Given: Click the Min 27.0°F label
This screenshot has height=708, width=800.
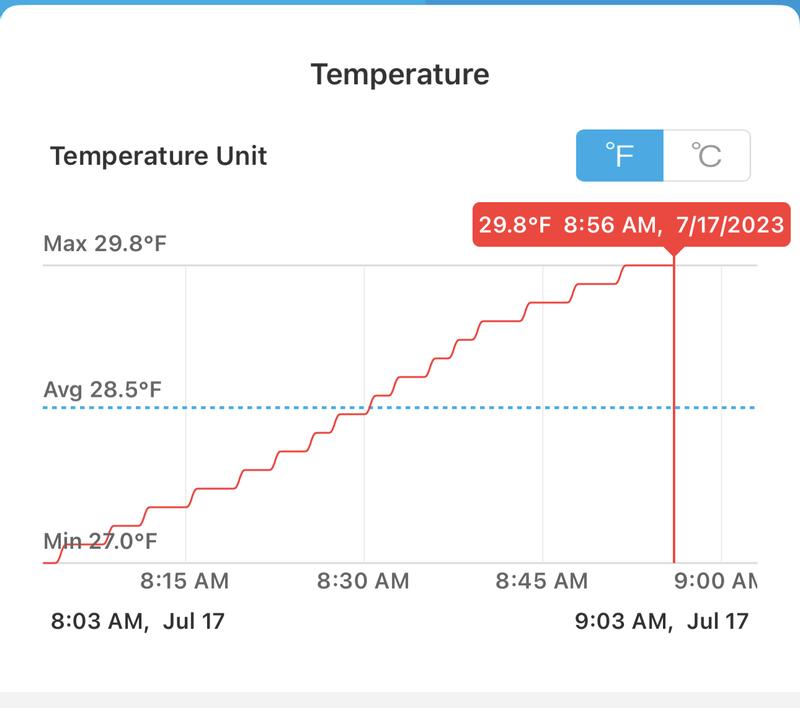Looking at the screenshot, I should click(x=100, y=542).
